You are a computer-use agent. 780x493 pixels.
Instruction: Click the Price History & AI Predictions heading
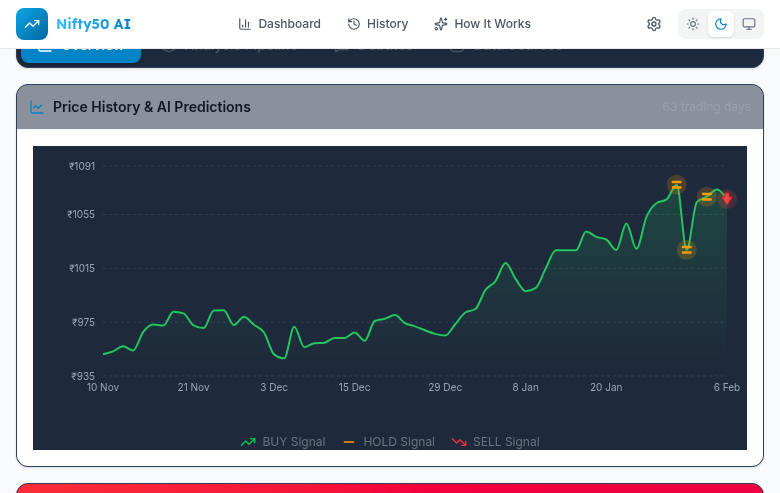point(151,107)
